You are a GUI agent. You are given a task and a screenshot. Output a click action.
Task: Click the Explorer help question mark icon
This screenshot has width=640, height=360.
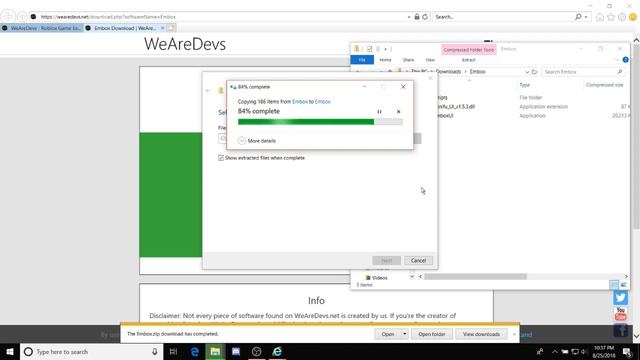tap(625, 60)
